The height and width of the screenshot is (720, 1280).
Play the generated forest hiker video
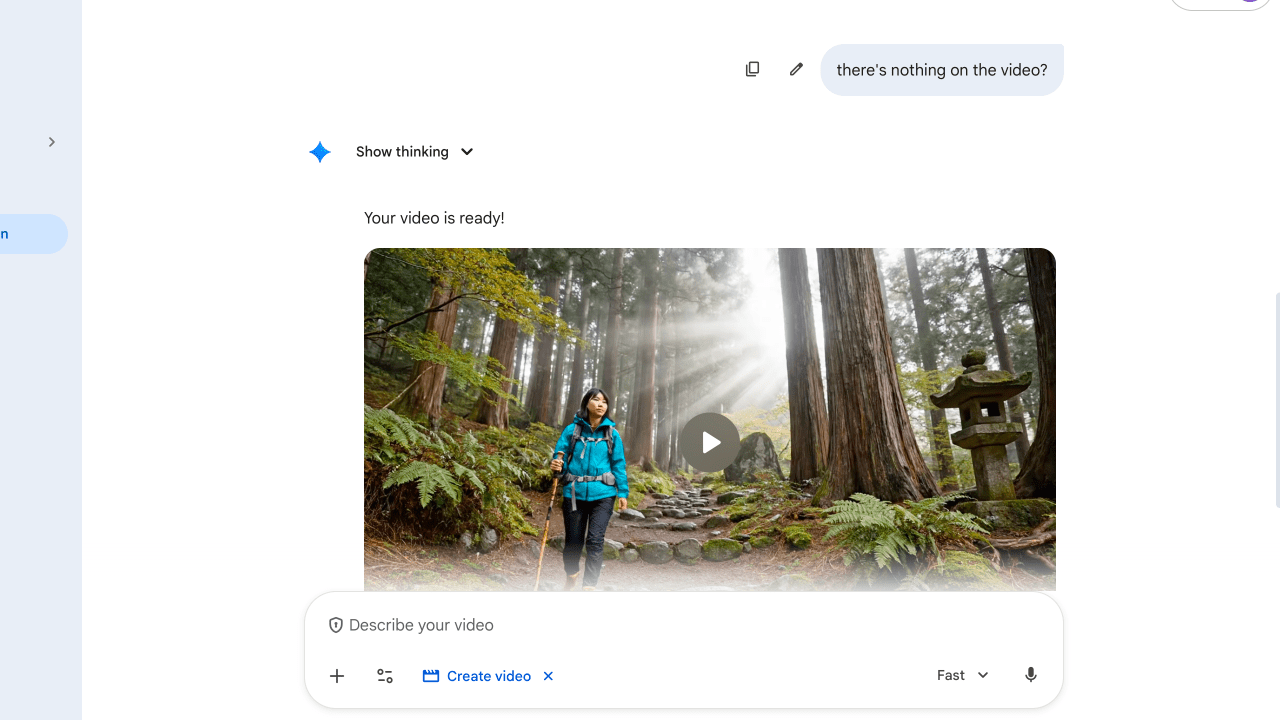(x=709, y=442)
